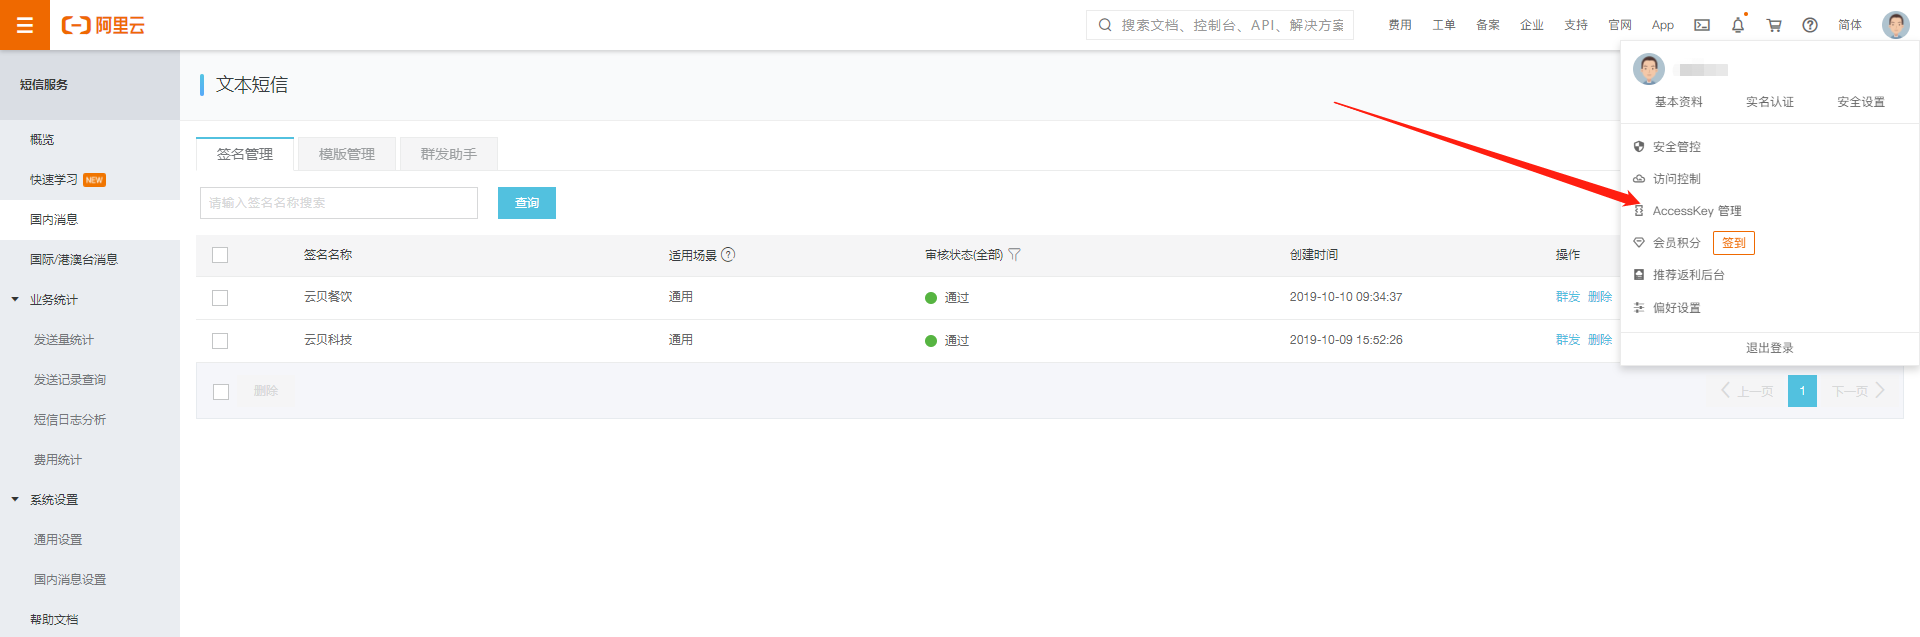
Task: Click the help question mark icon
Action: click(x=1810, y=25)
